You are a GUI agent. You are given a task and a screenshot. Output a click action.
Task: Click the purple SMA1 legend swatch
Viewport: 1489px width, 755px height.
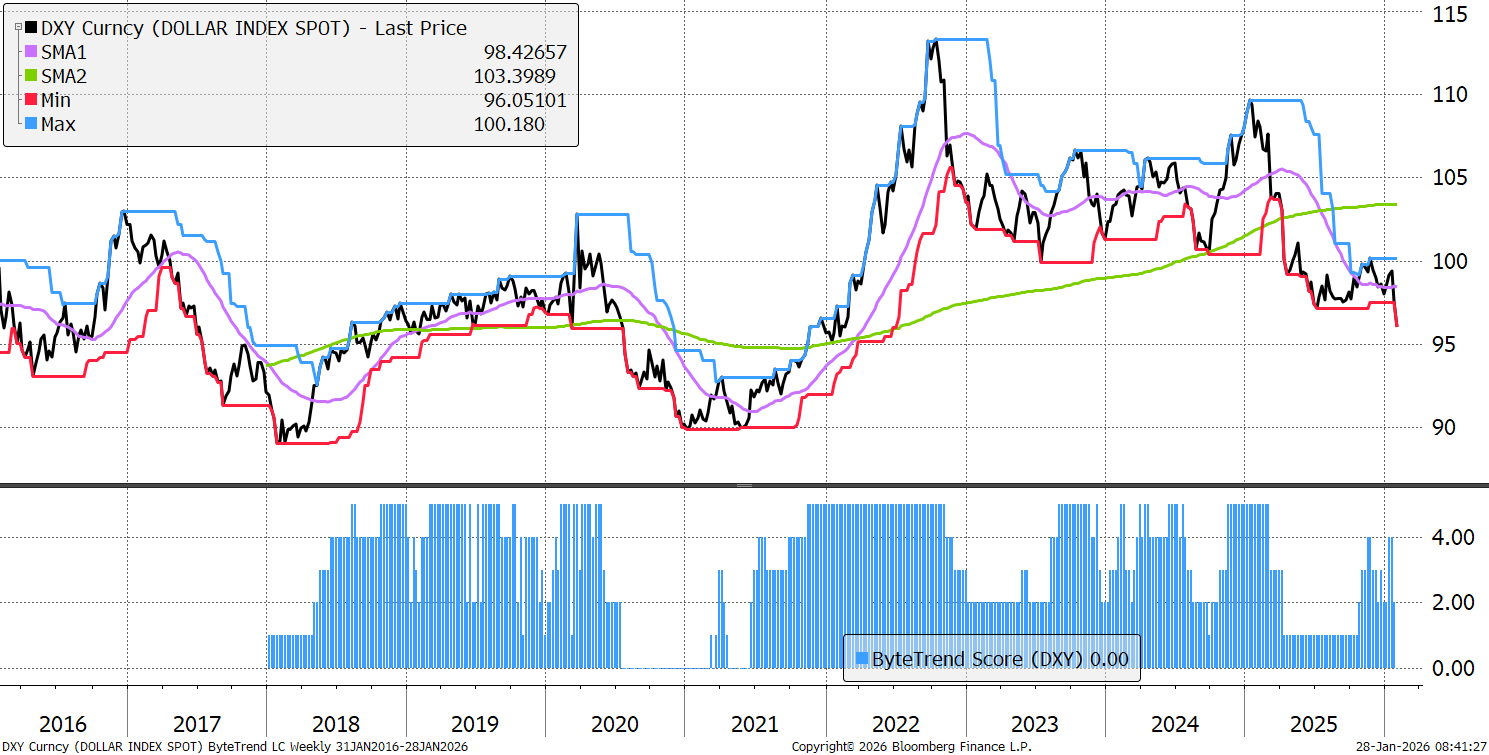31,52
